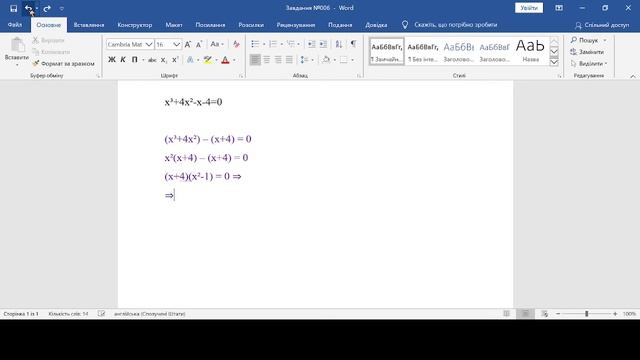Screen dimensions: 640x360
Task: Justify the text
Action: pos(289,60)
